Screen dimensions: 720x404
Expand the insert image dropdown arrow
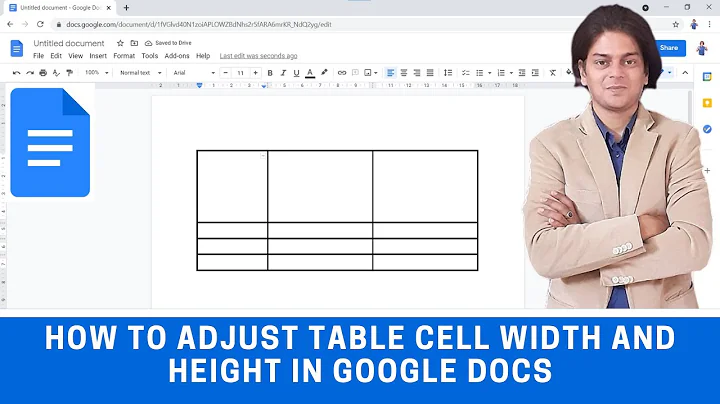(x=376, y=73)
